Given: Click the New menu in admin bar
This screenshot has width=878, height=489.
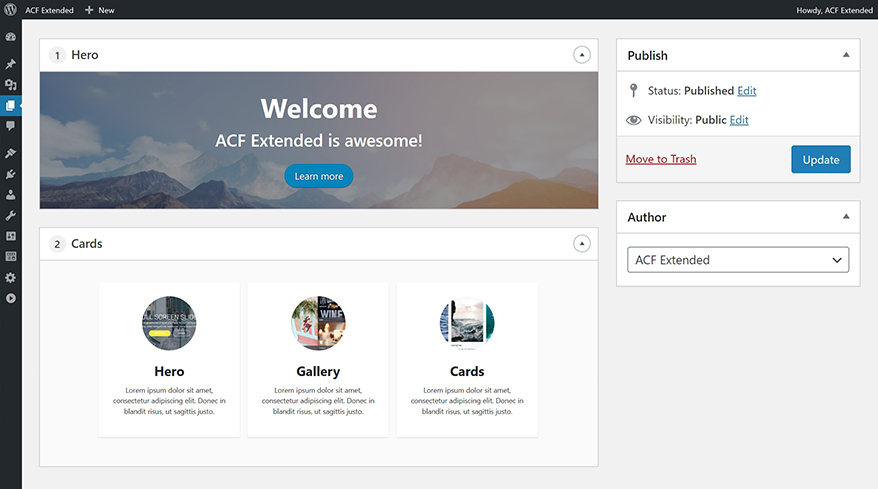Looking at the screenshot, I should click(99, 10).
